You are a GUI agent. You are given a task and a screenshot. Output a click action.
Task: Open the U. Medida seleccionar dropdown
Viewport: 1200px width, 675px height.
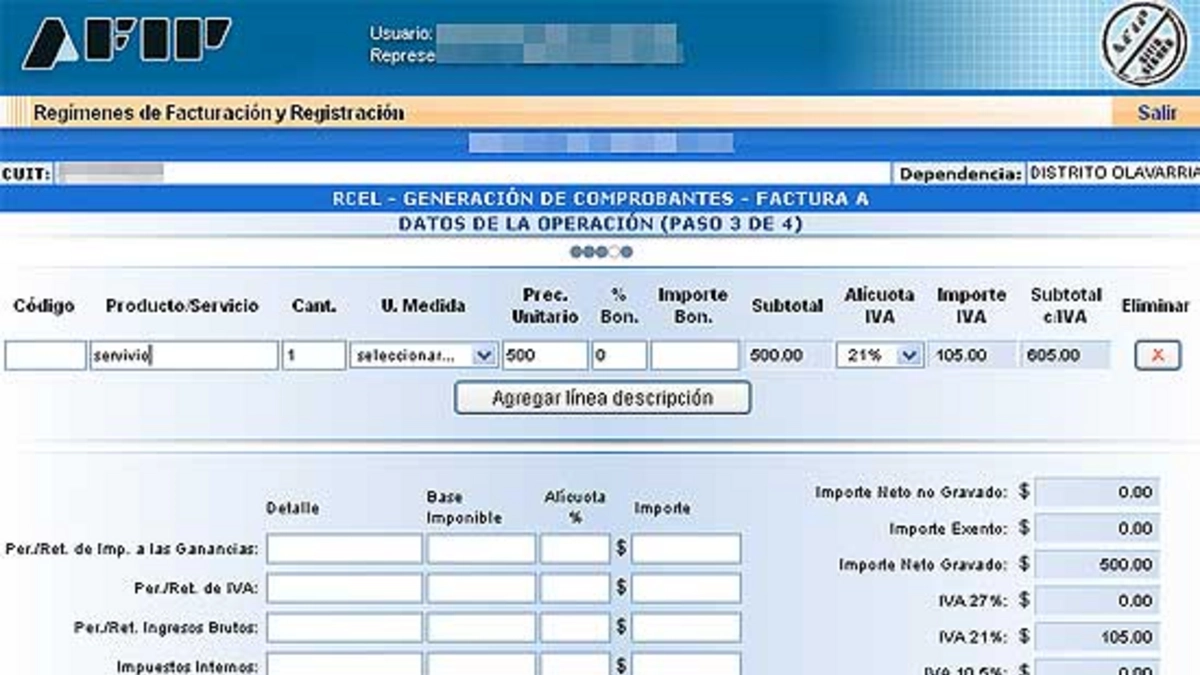[423, 355]
